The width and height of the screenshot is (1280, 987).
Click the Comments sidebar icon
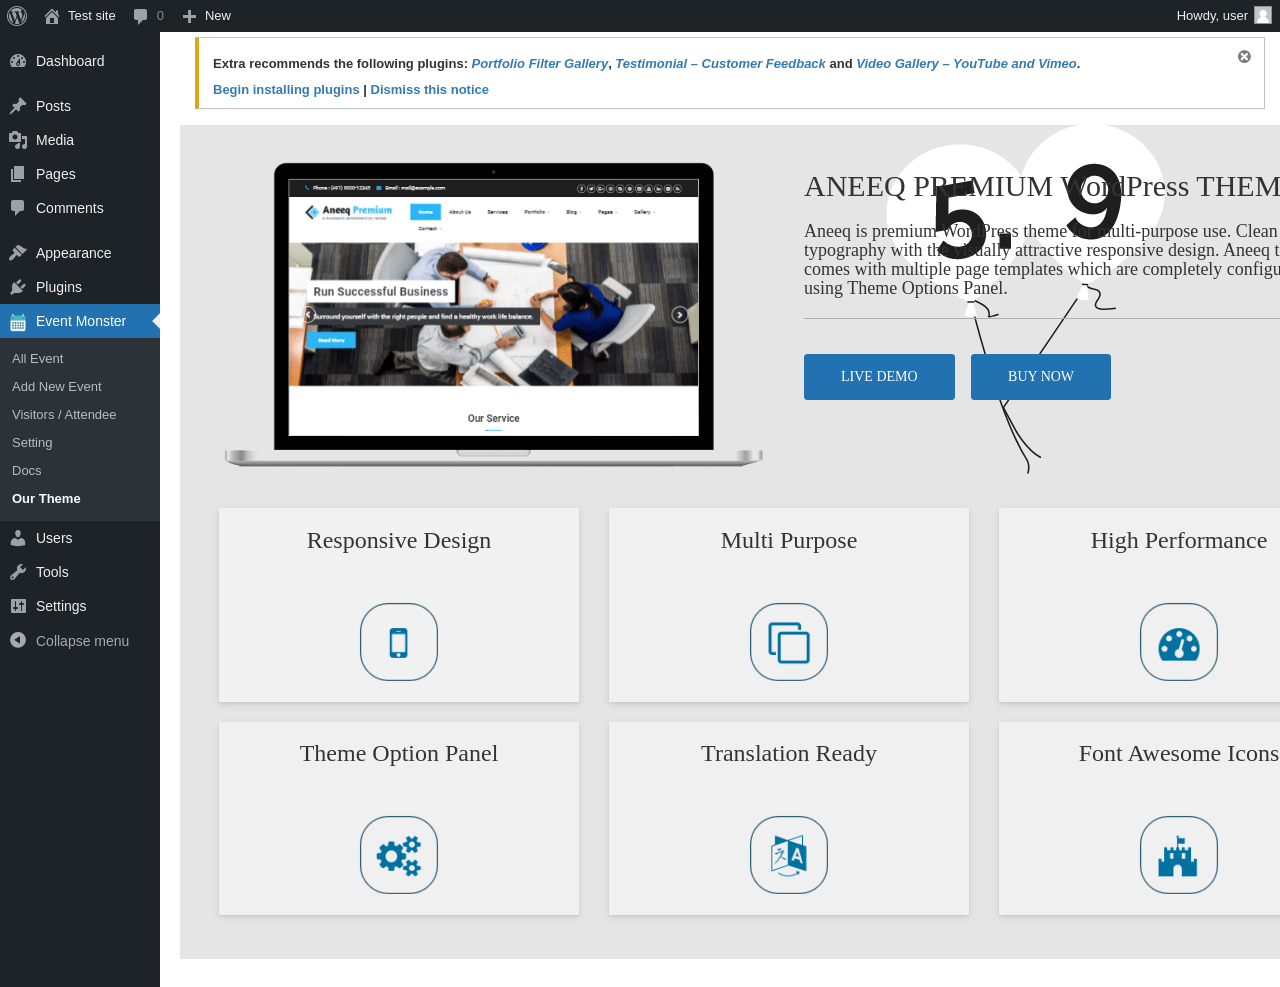click(x=18, y=208)
